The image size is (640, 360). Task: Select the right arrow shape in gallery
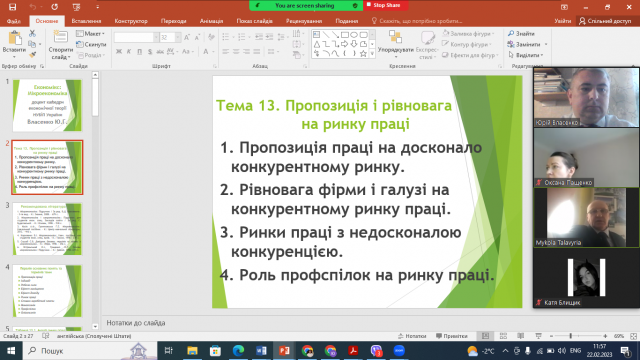[x=344, y=44]
